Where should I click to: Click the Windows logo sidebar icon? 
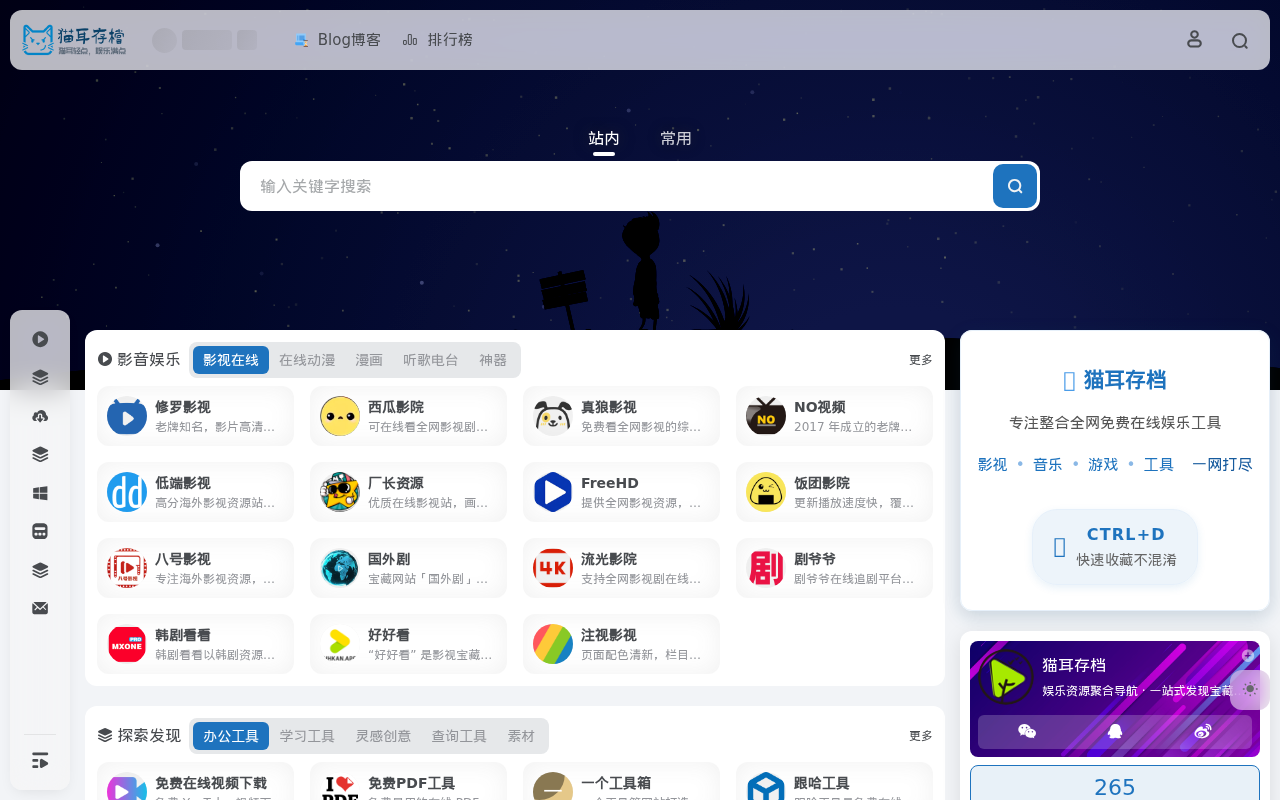coord(40,493)
